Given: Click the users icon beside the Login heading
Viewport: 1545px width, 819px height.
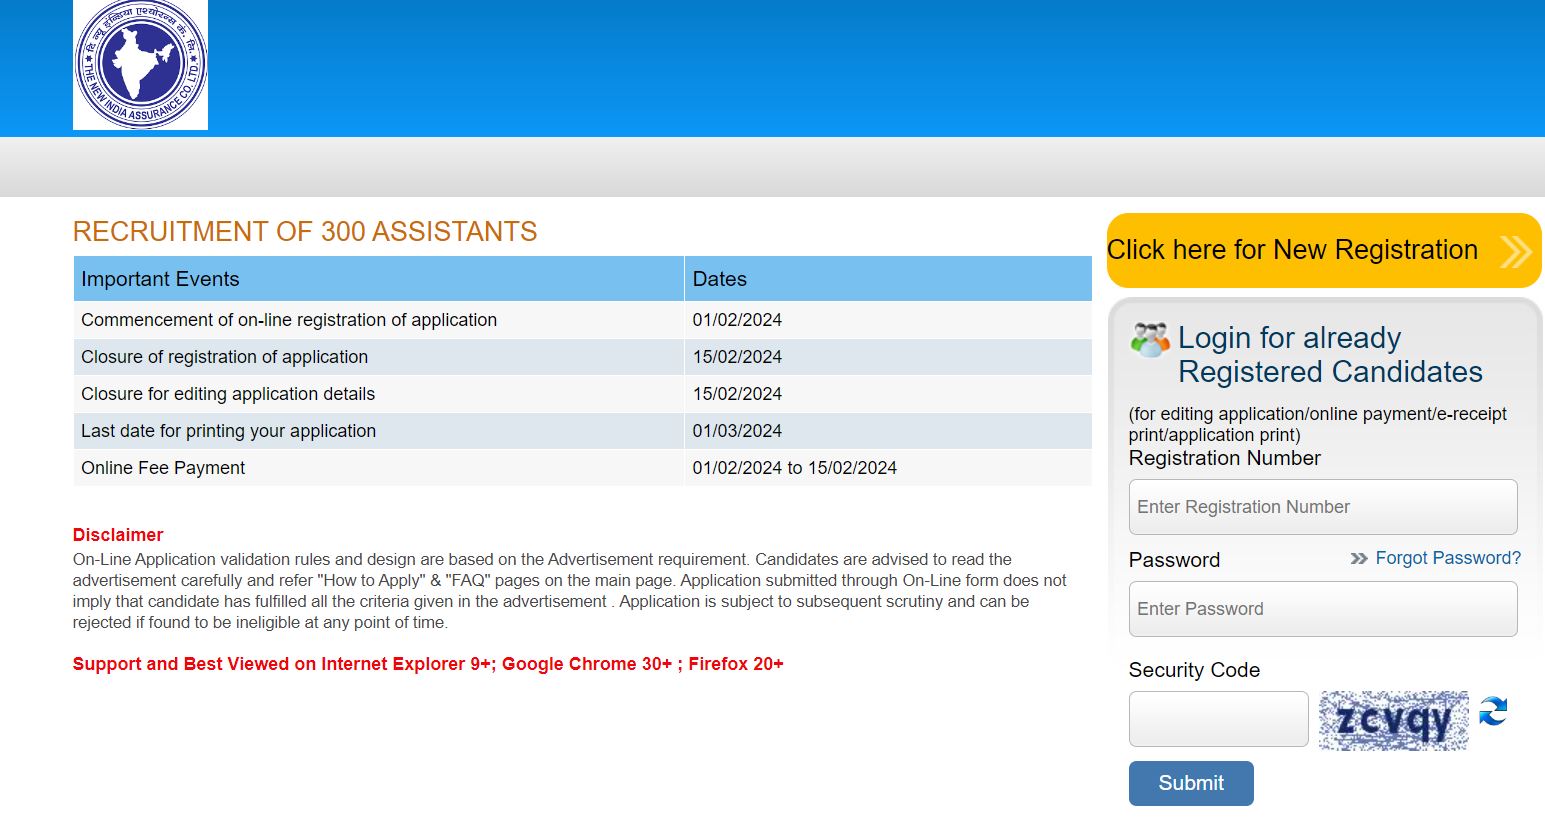Looking at the screenshot, I should click(x=1150, y=341).
